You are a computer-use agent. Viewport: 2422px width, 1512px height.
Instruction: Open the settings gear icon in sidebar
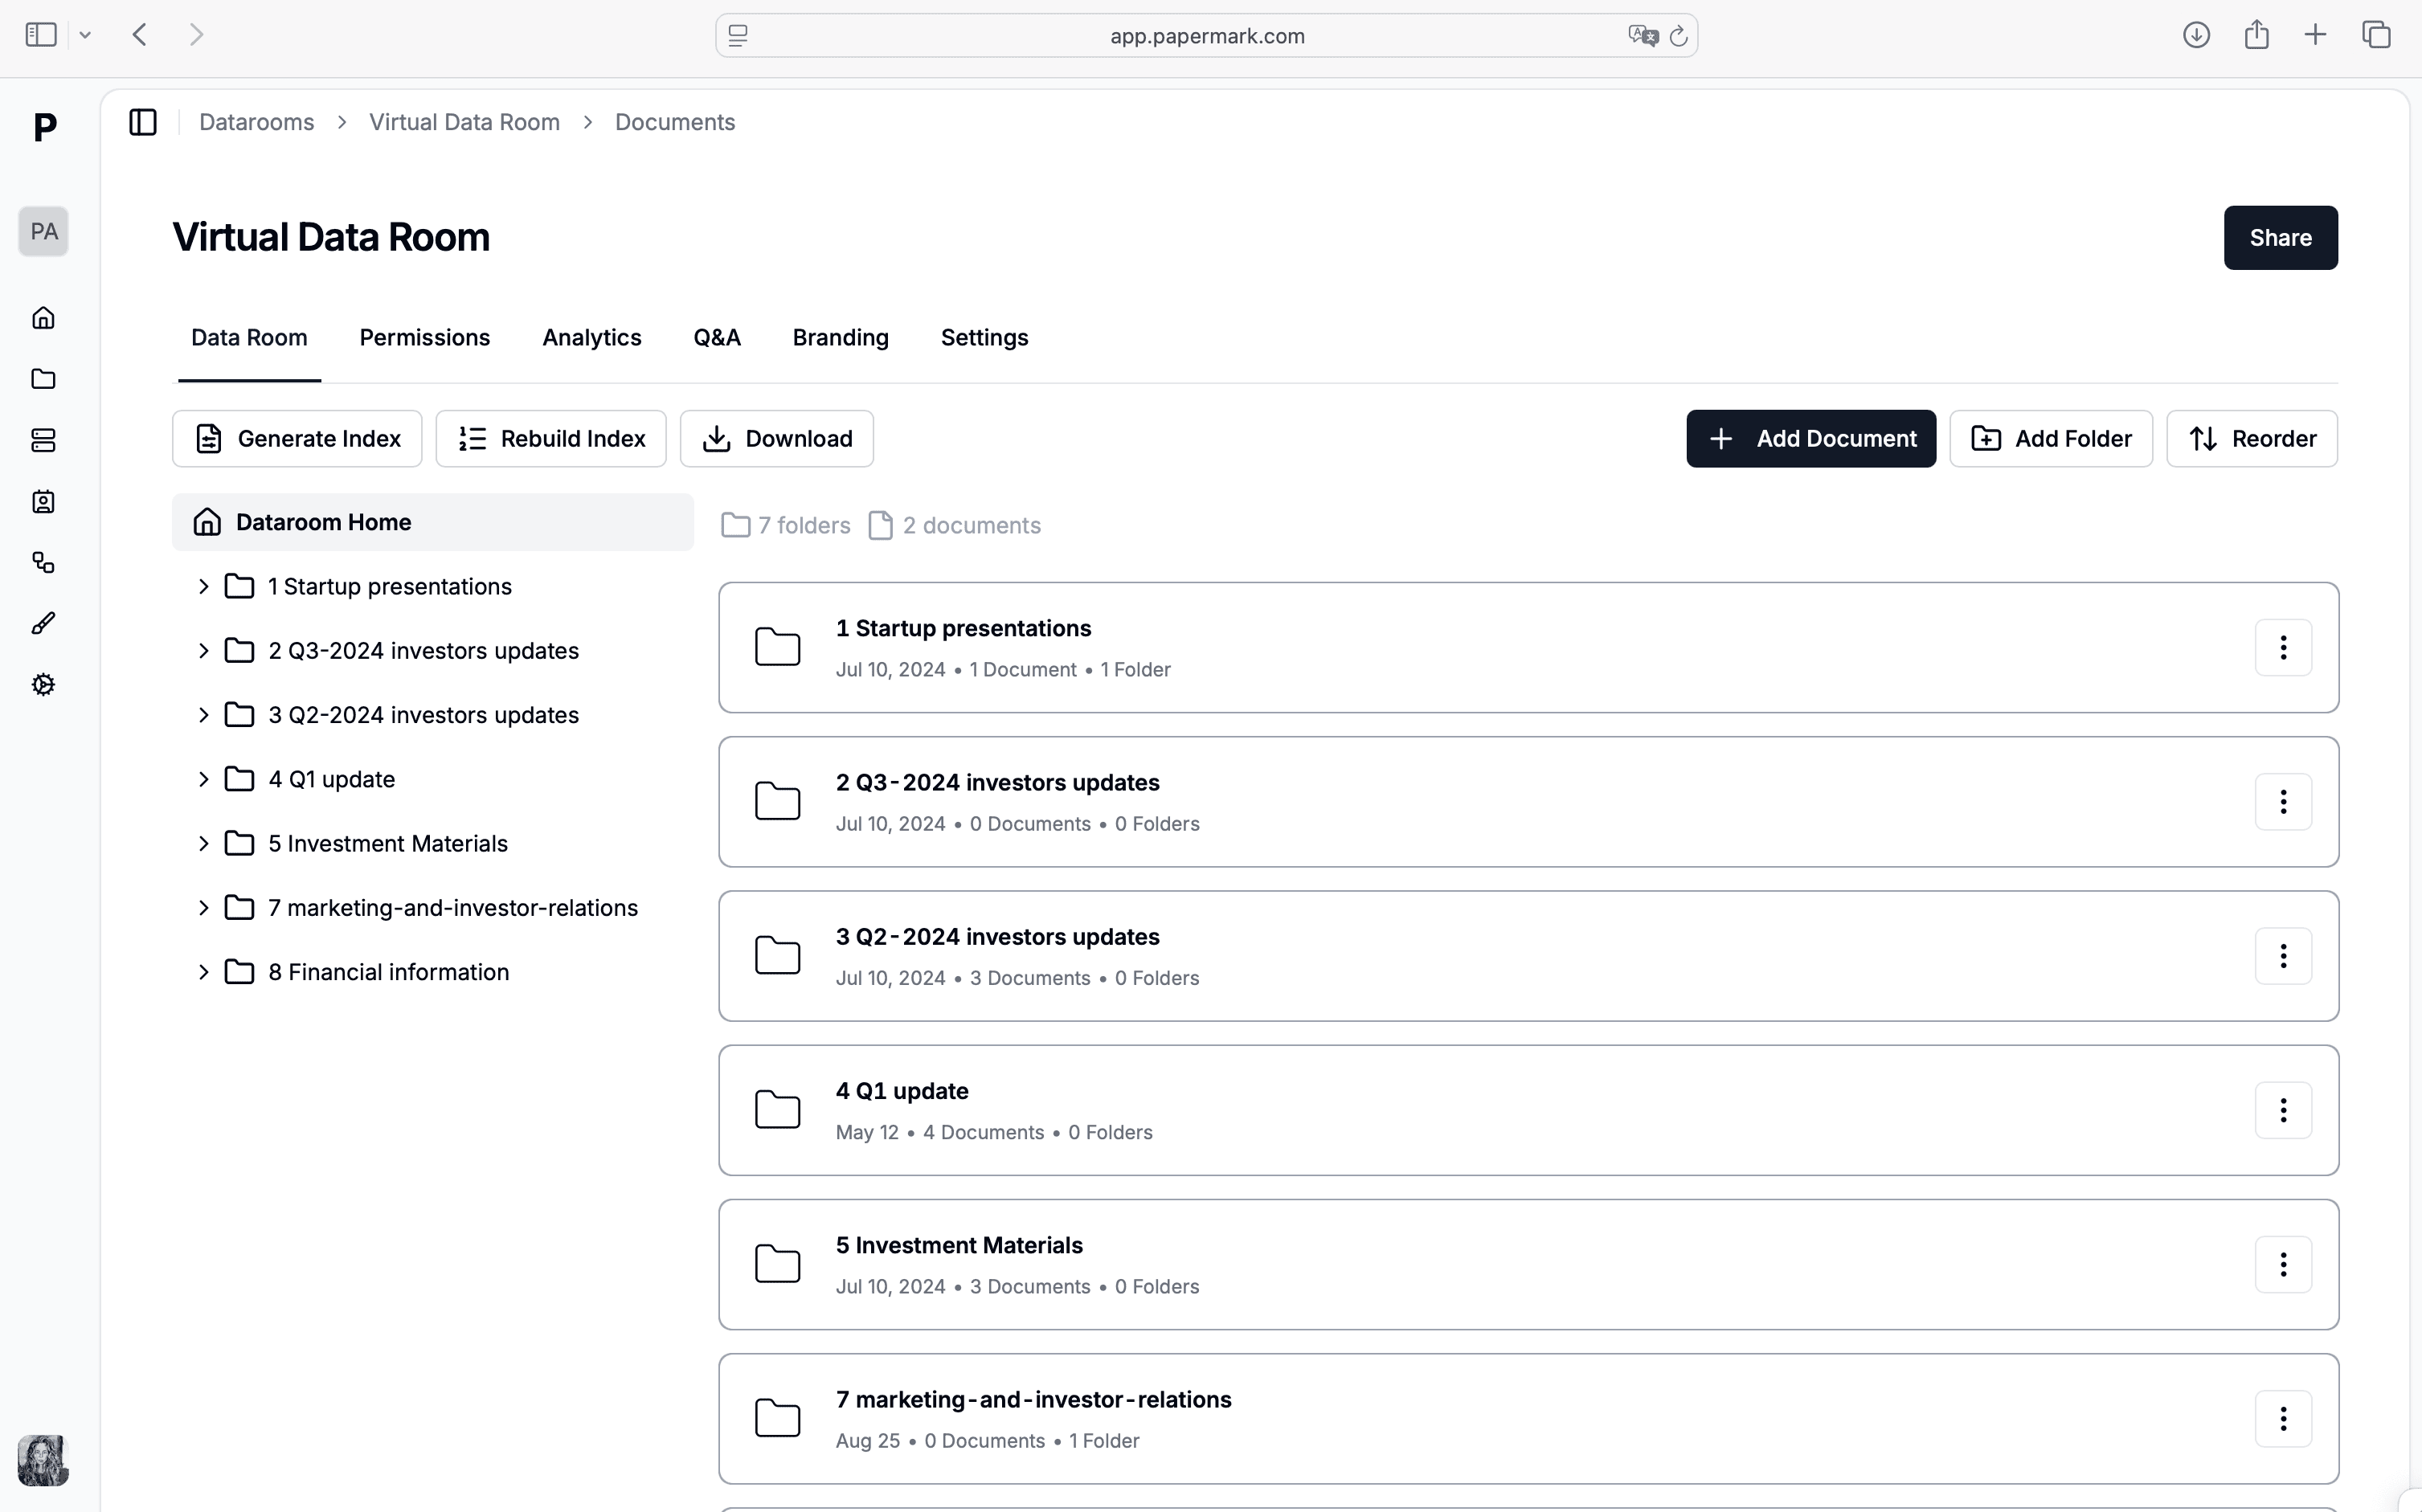pyautogui.click(x=43, y=684)
